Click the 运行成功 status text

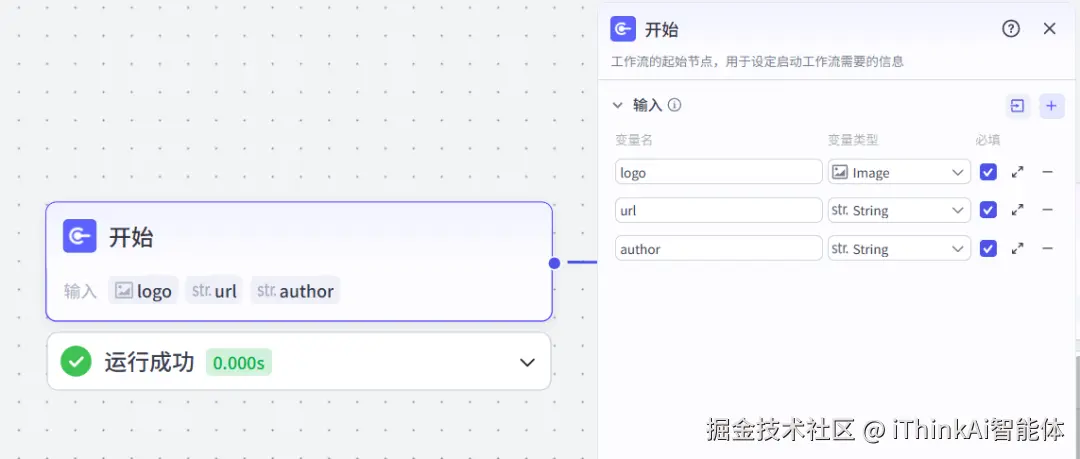[x=149, y=362]
